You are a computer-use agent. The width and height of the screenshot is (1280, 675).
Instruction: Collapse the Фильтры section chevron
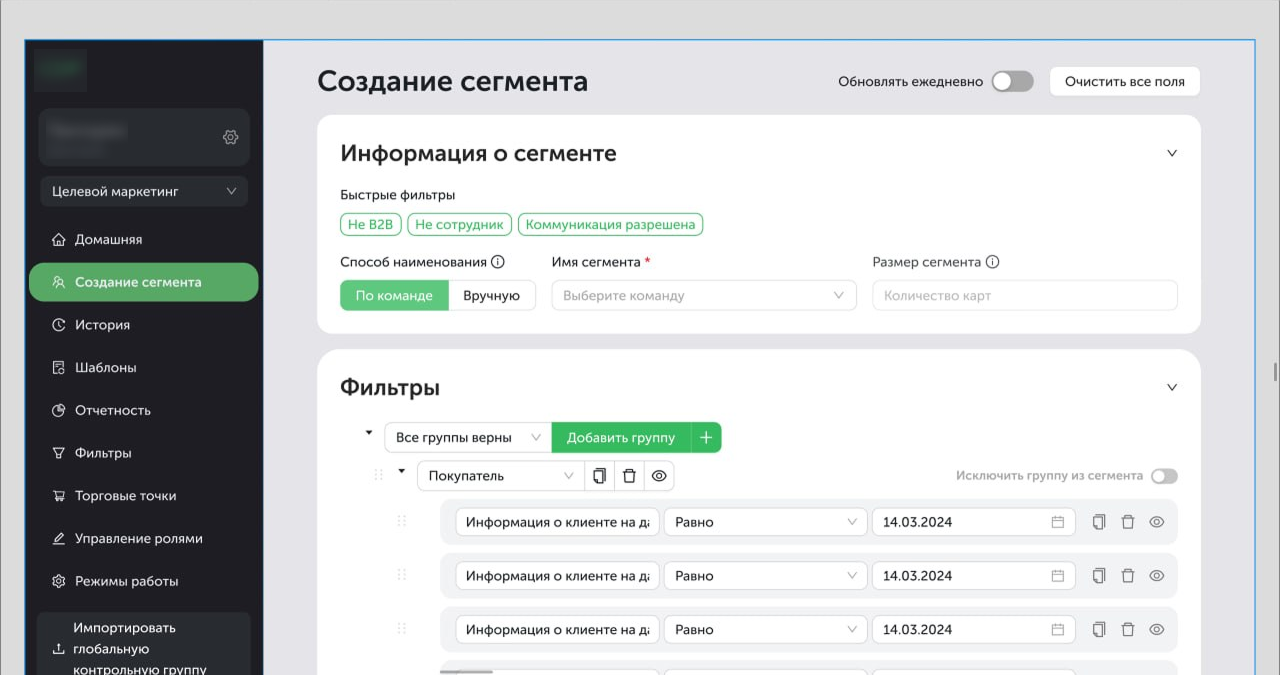(1172, 387)
